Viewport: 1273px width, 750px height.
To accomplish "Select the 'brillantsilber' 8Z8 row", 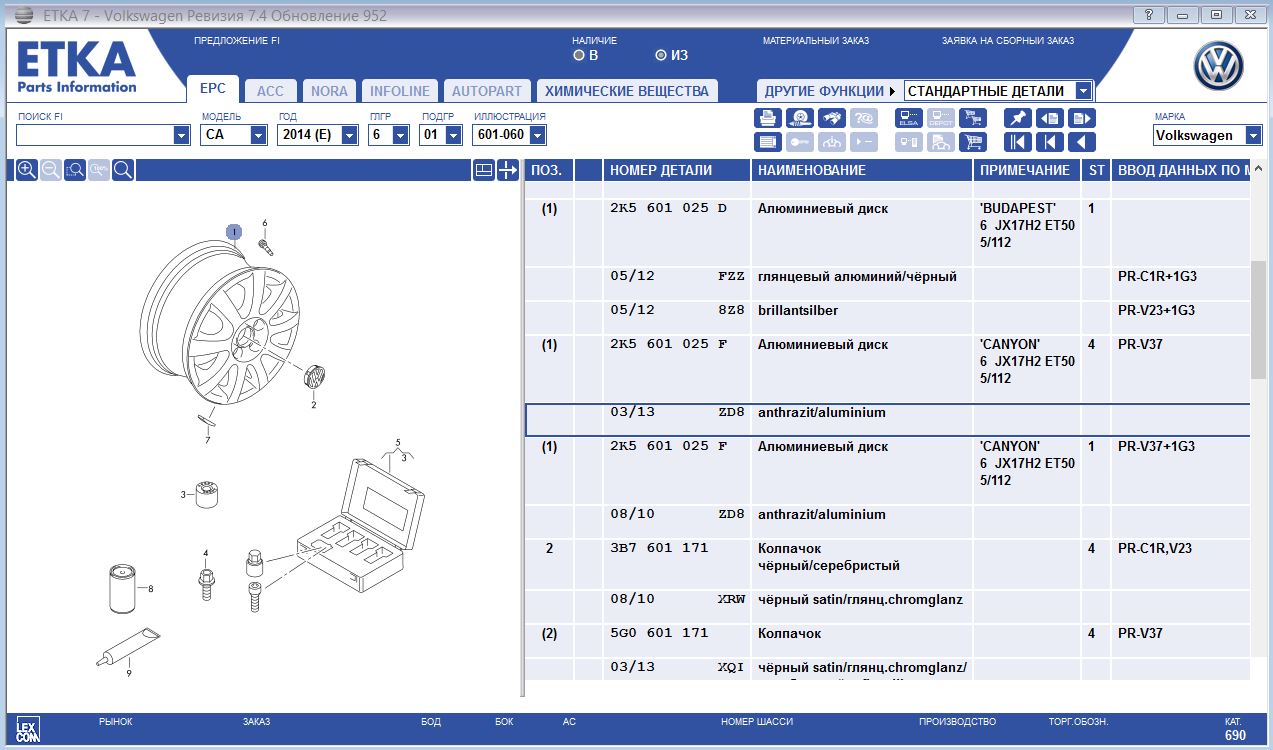I will coord(887,317).
